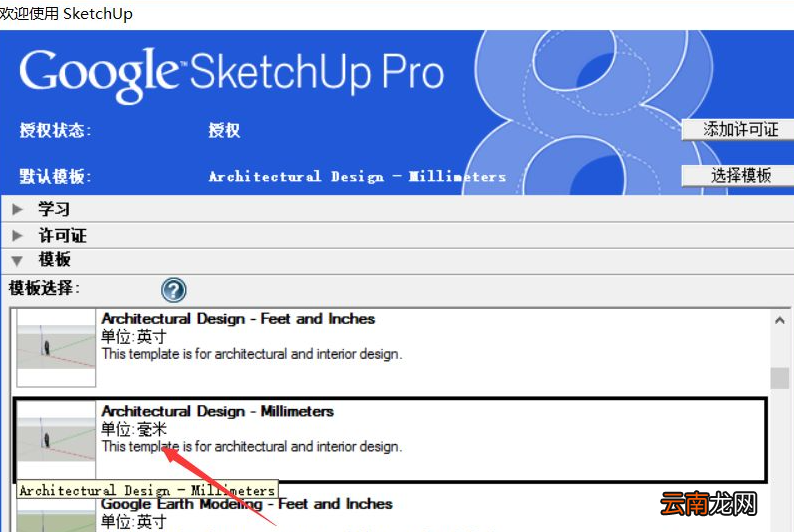
Task: Expand the 许可证 section arrow
Action: coord(17,235)
